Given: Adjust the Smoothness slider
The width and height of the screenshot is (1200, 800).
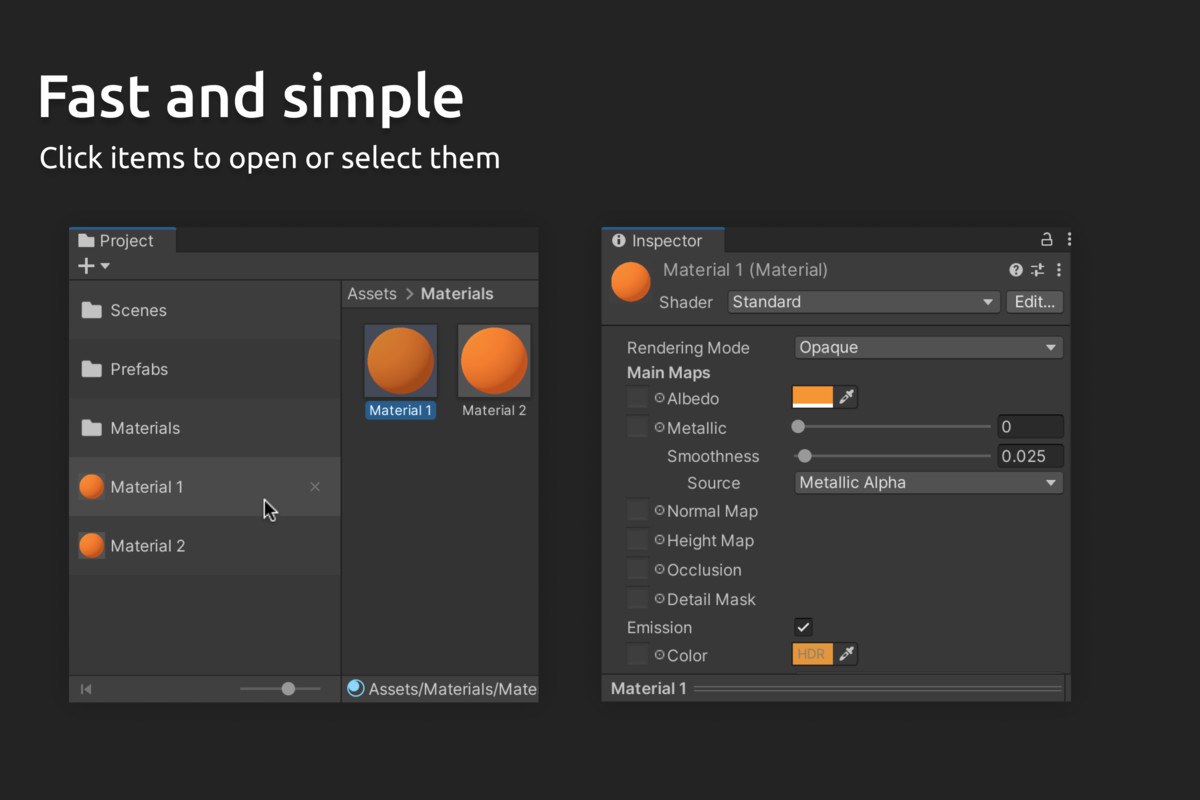Looking at the screenshot, I should [x=893, y=456].
